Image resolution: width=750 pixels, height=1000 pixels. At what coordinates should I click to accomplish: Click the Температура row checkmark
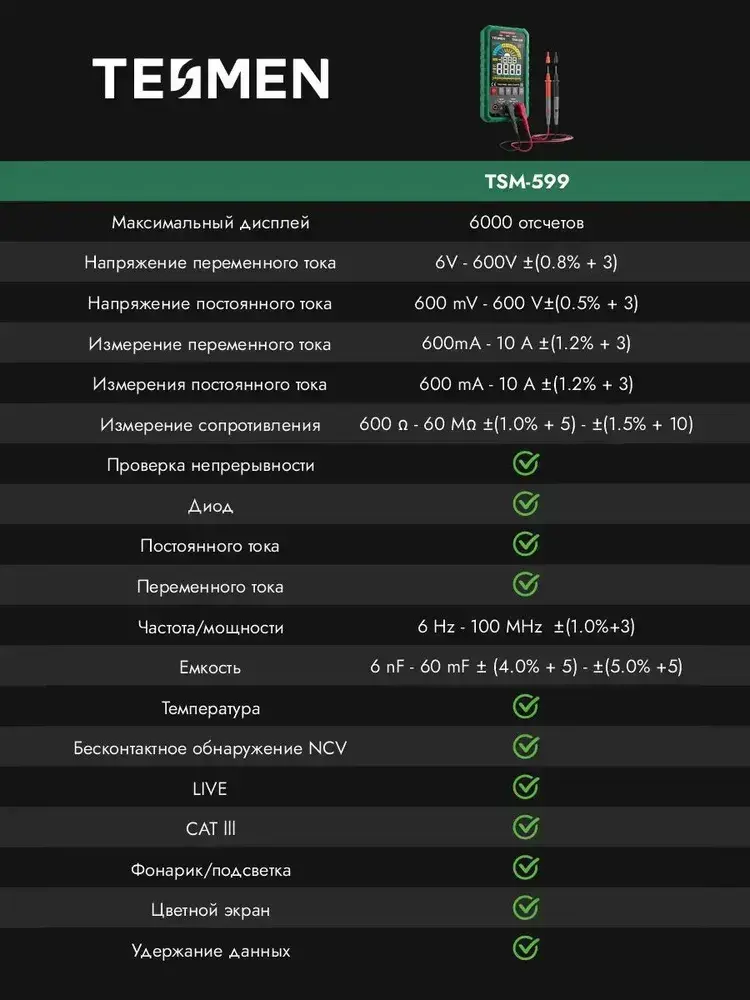(526, 707)
